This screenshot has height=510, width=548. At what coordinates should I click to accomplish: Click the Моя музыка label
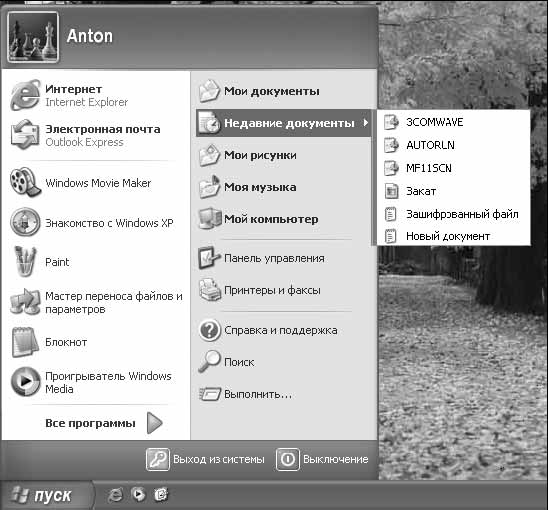point(260,187)
